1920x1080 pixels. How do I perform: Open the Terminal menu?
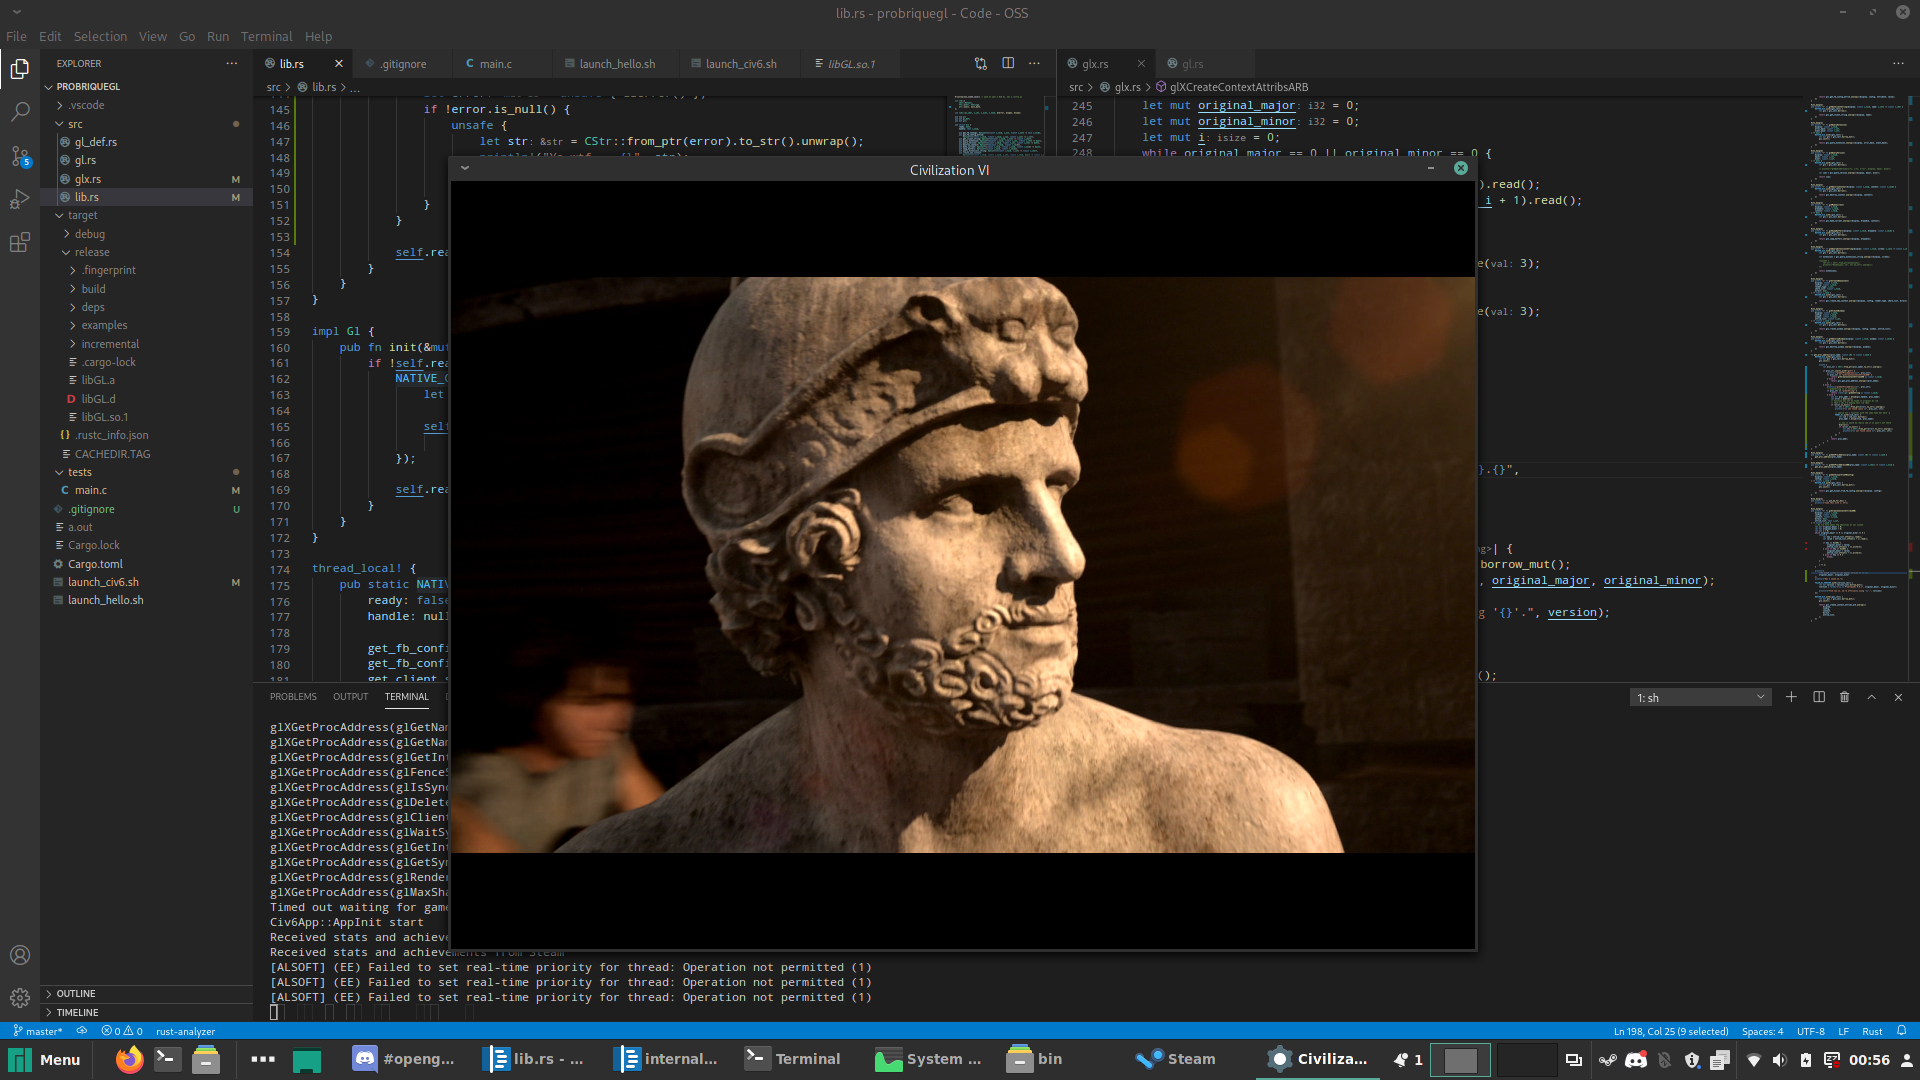point(265,36)
